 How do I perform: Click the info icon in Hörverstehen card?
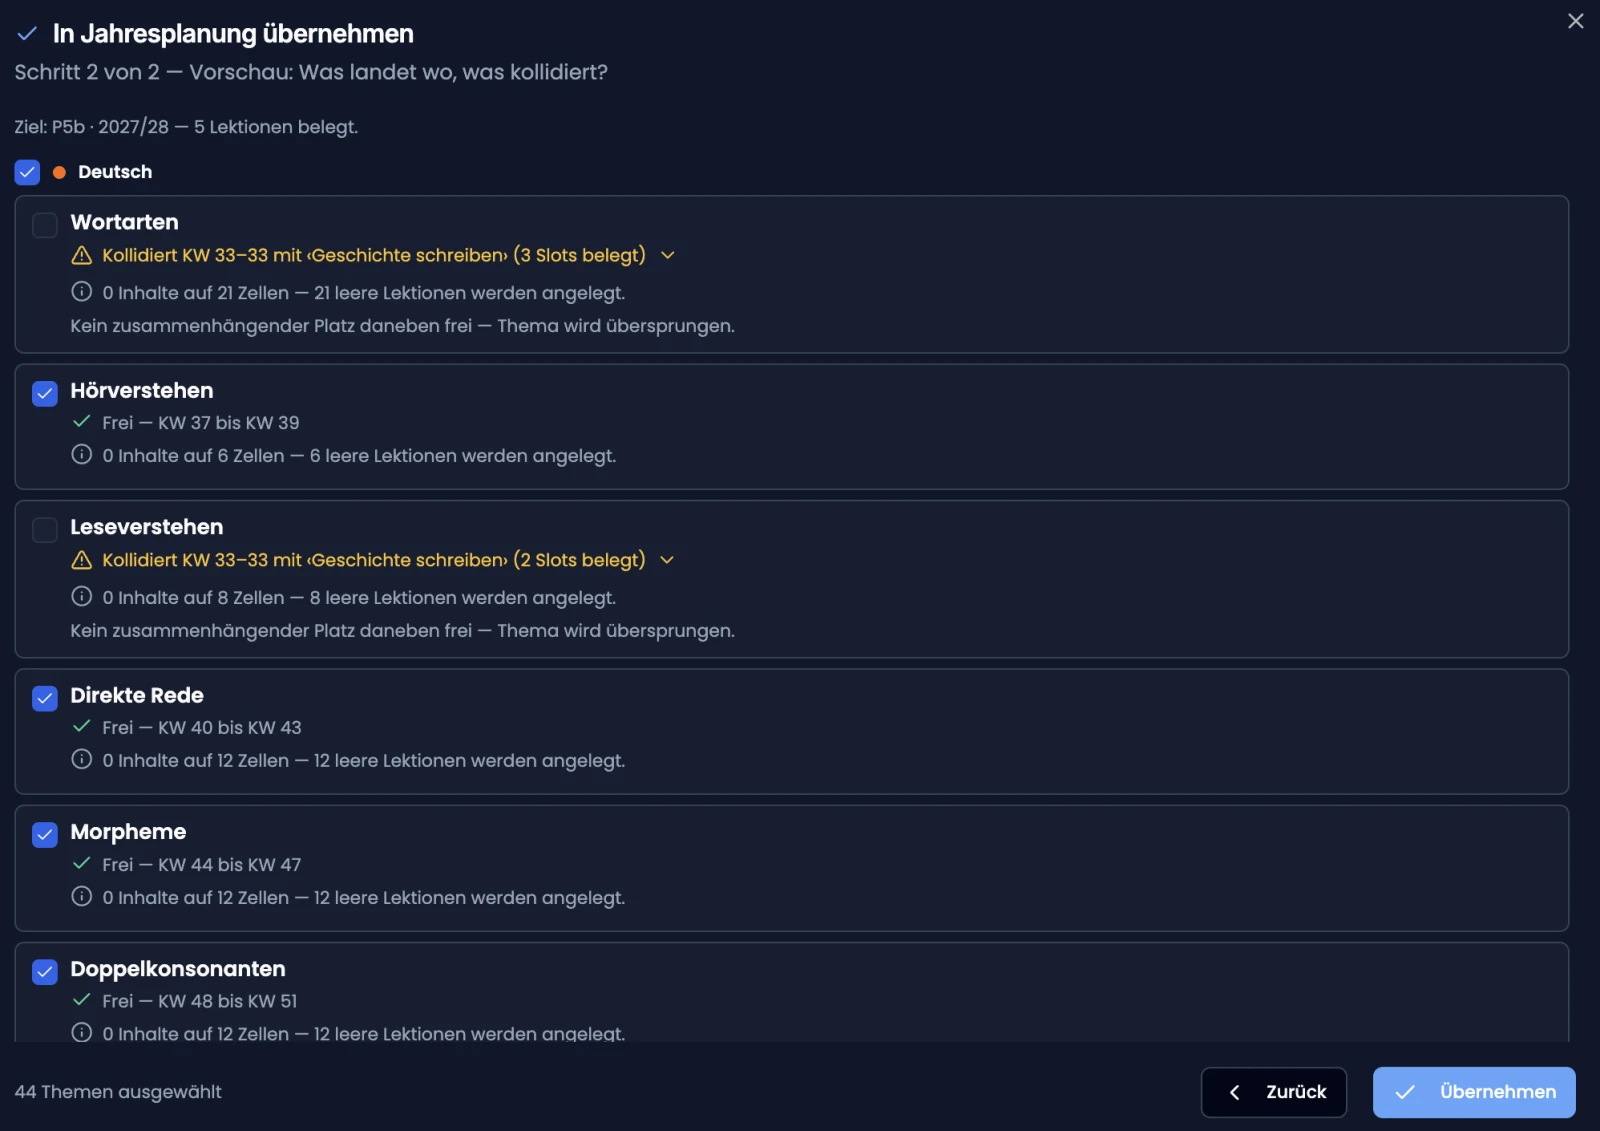(82, 455)
